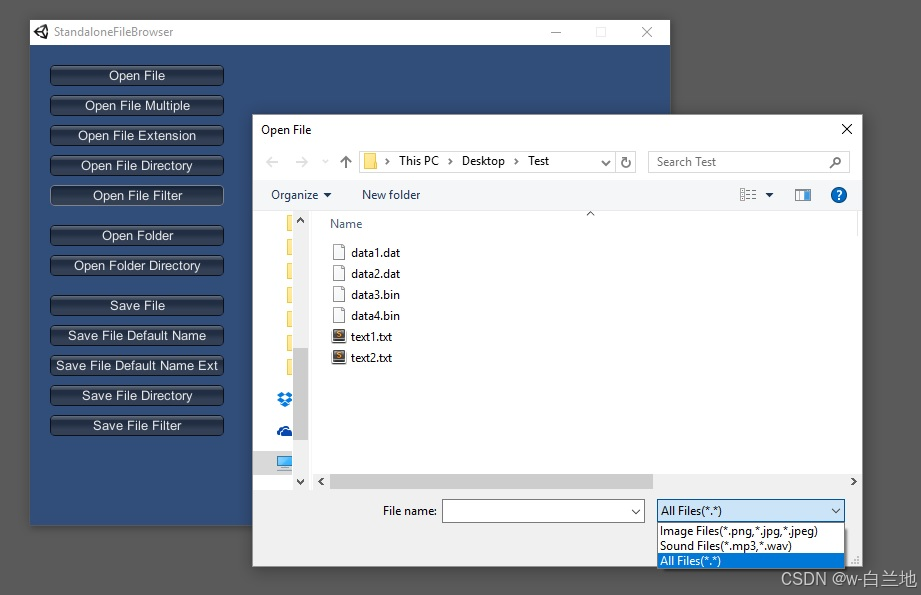Click the up-one-level arrow icon
This screenshot has height=595, width=921.
345,161
